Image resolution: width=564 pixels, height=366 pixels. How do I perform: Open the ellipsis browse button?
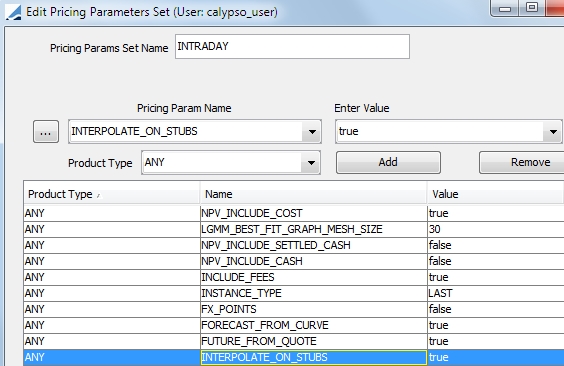pyautogui.click(x=46, y=132)
